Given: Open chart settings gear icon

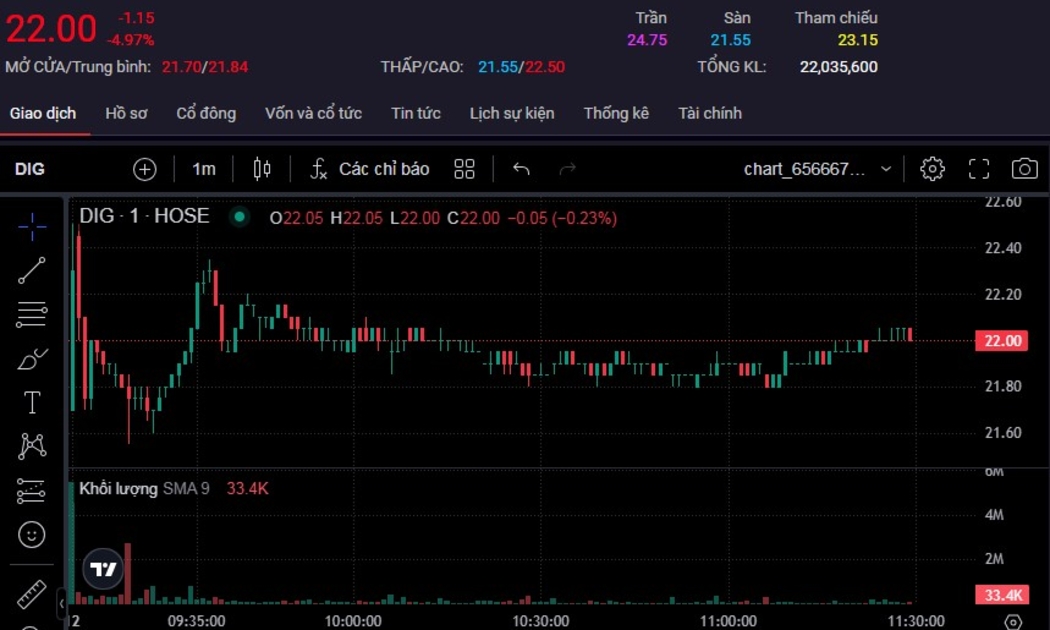Looking at the screenshot, I should click(932, 169).
